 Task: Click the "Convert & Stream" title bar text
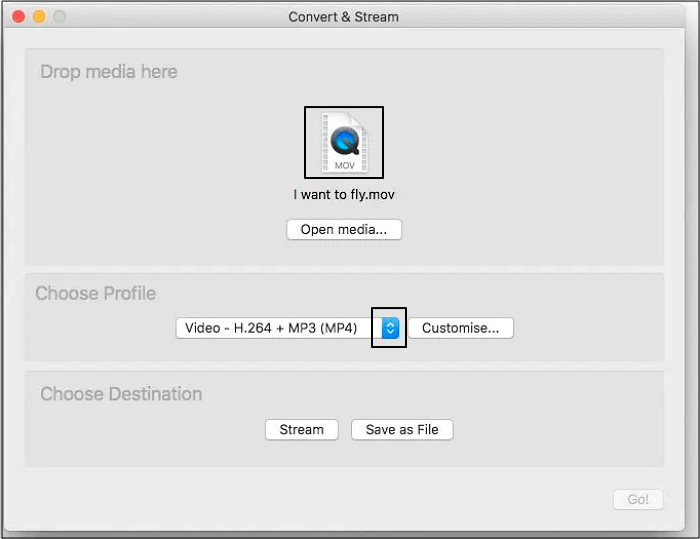343,17
